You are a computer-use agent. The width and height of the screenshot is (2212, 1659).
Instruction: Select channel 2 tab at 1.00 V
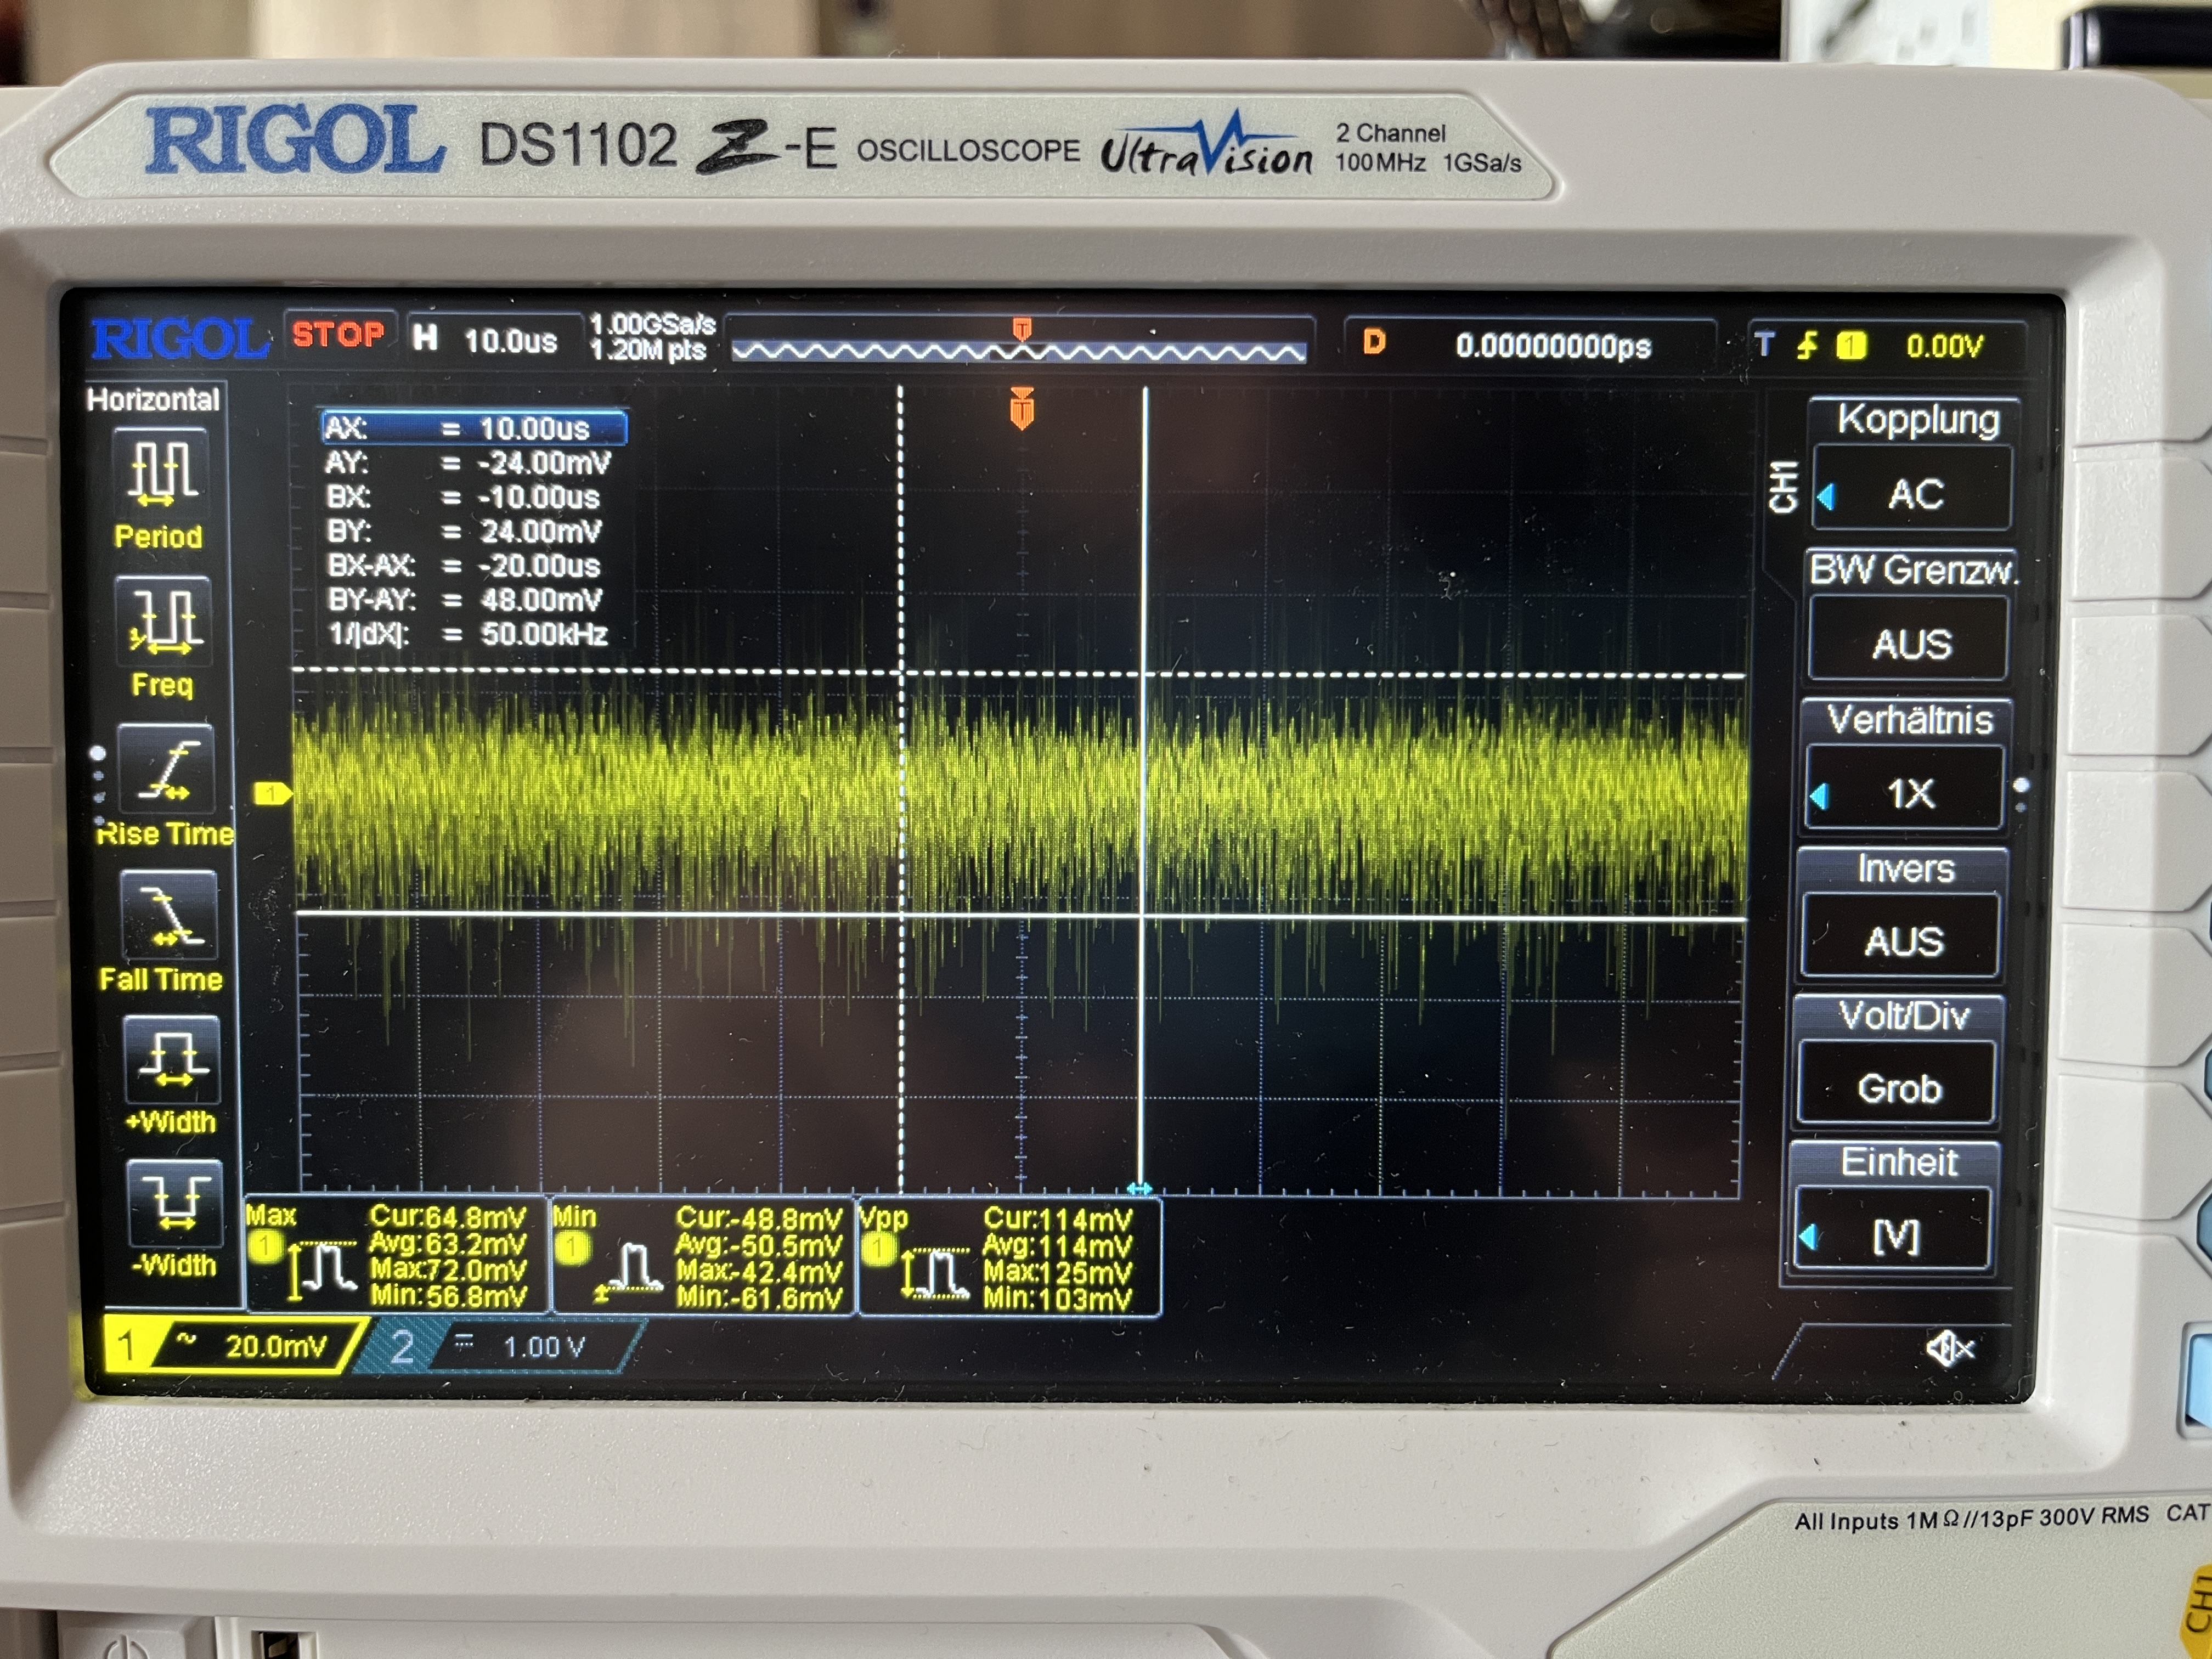[510, 1347]
